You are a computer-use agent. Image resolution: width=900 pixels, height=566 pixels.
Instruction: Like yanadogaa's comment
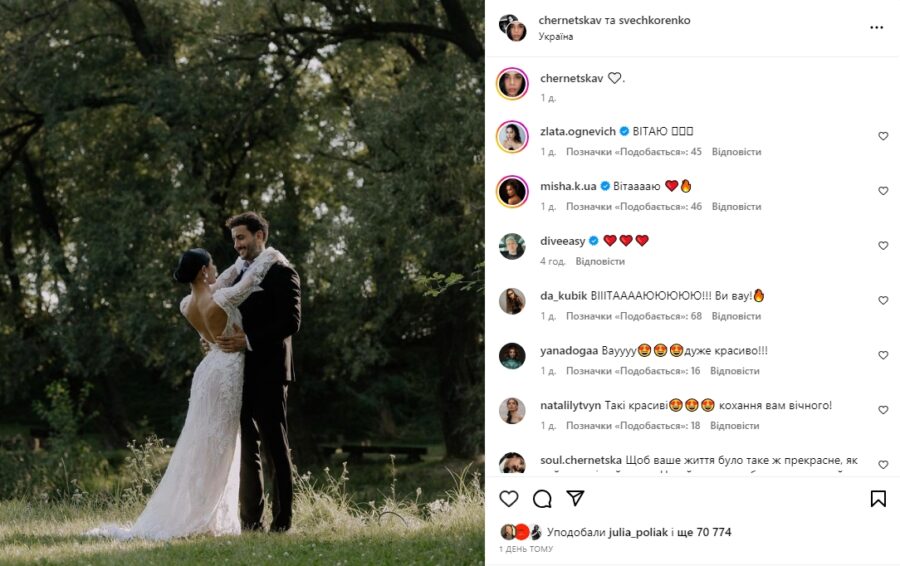click(x=883, y=355)
